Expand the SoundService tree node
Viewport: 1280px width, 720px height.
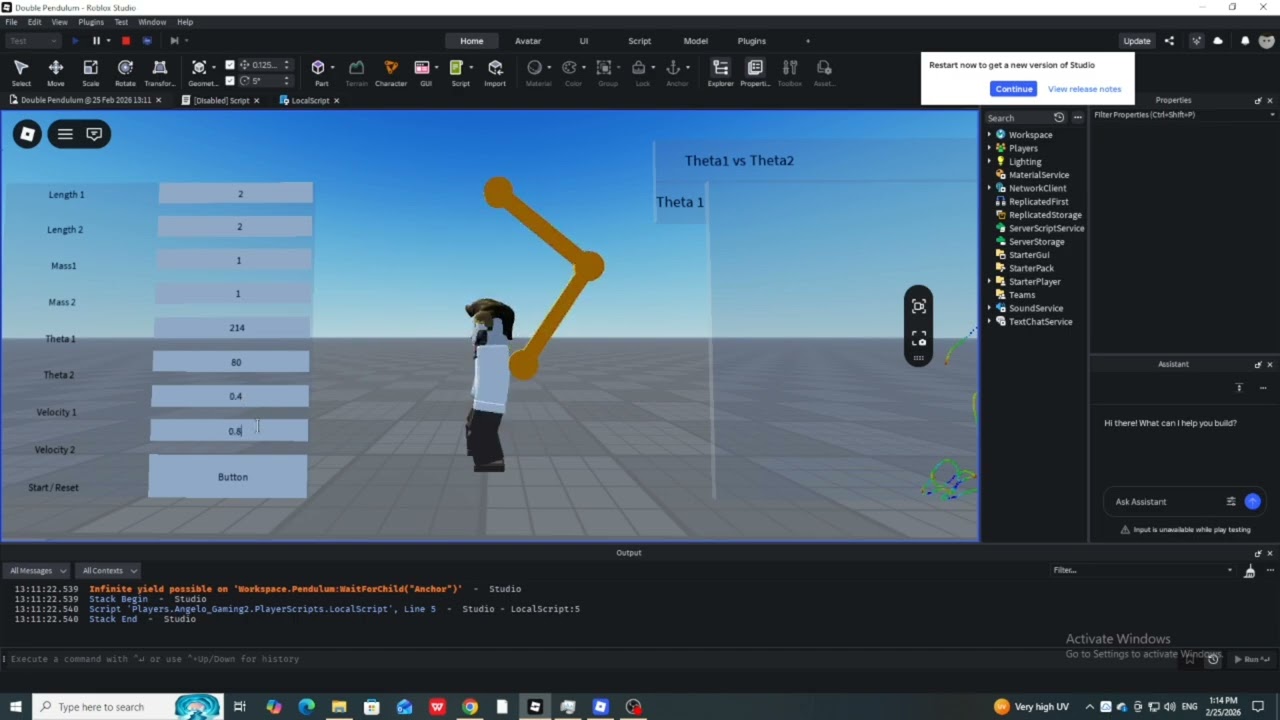click(989, 308)
